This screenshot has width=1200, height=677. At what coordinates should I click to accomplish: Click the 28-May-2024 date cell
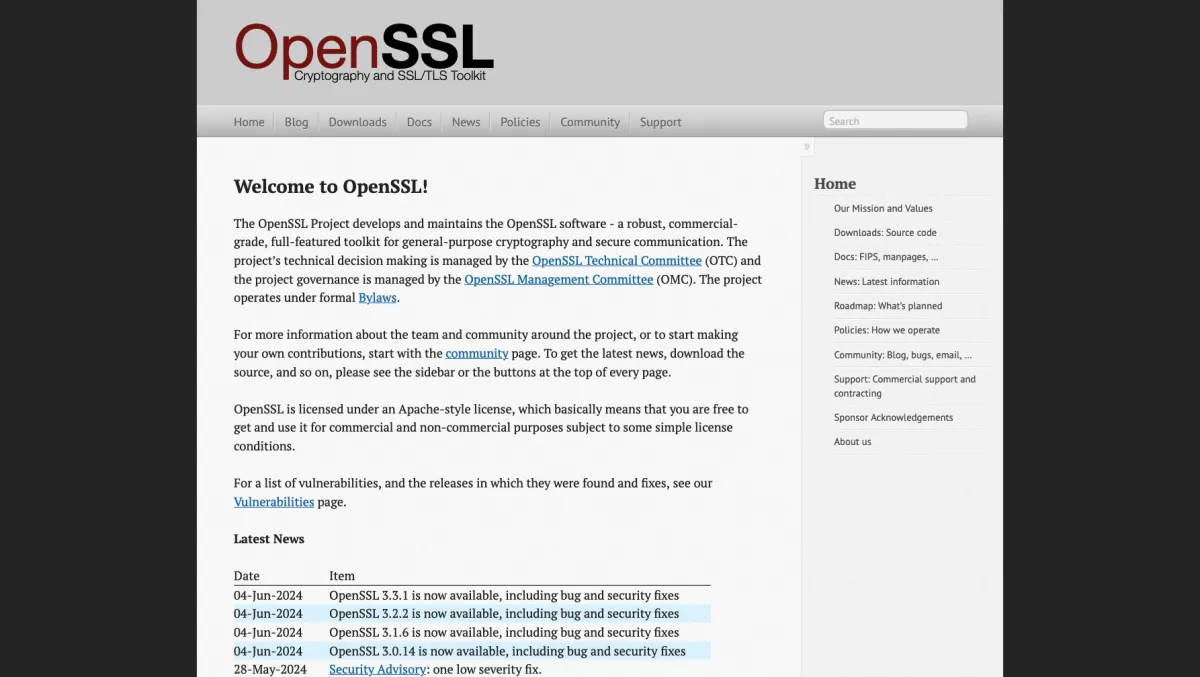pos(270,669)
